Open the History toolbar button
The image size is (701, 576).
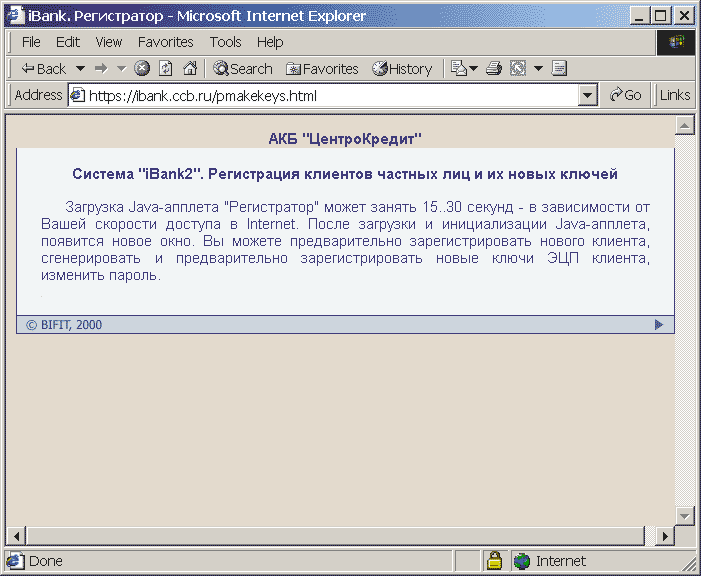[x=402, y=69]
